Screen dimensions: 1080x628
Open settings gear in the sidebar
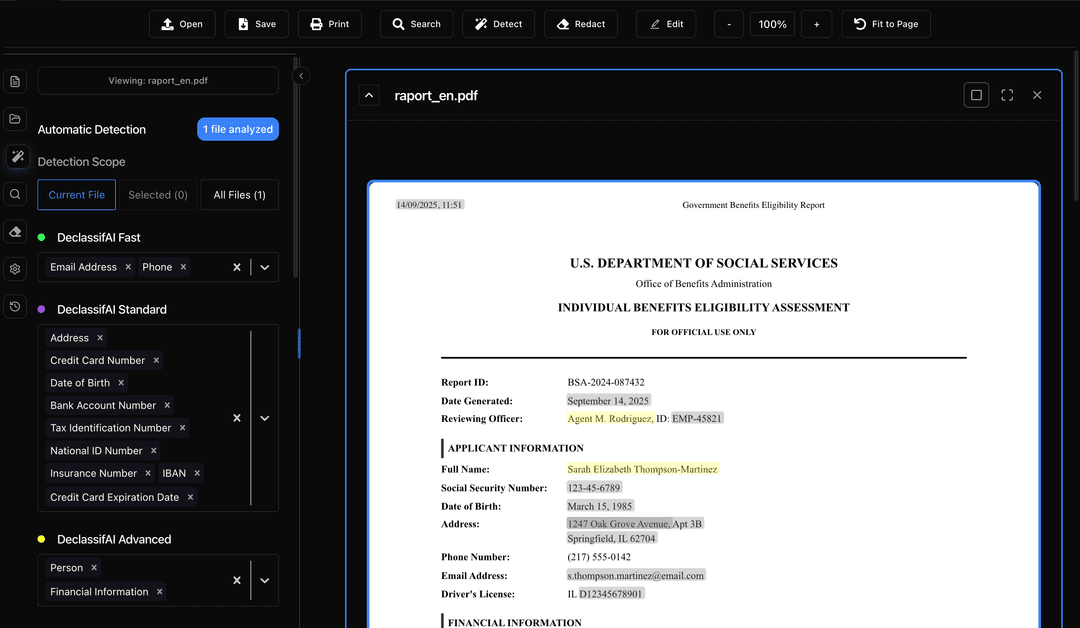15,269
